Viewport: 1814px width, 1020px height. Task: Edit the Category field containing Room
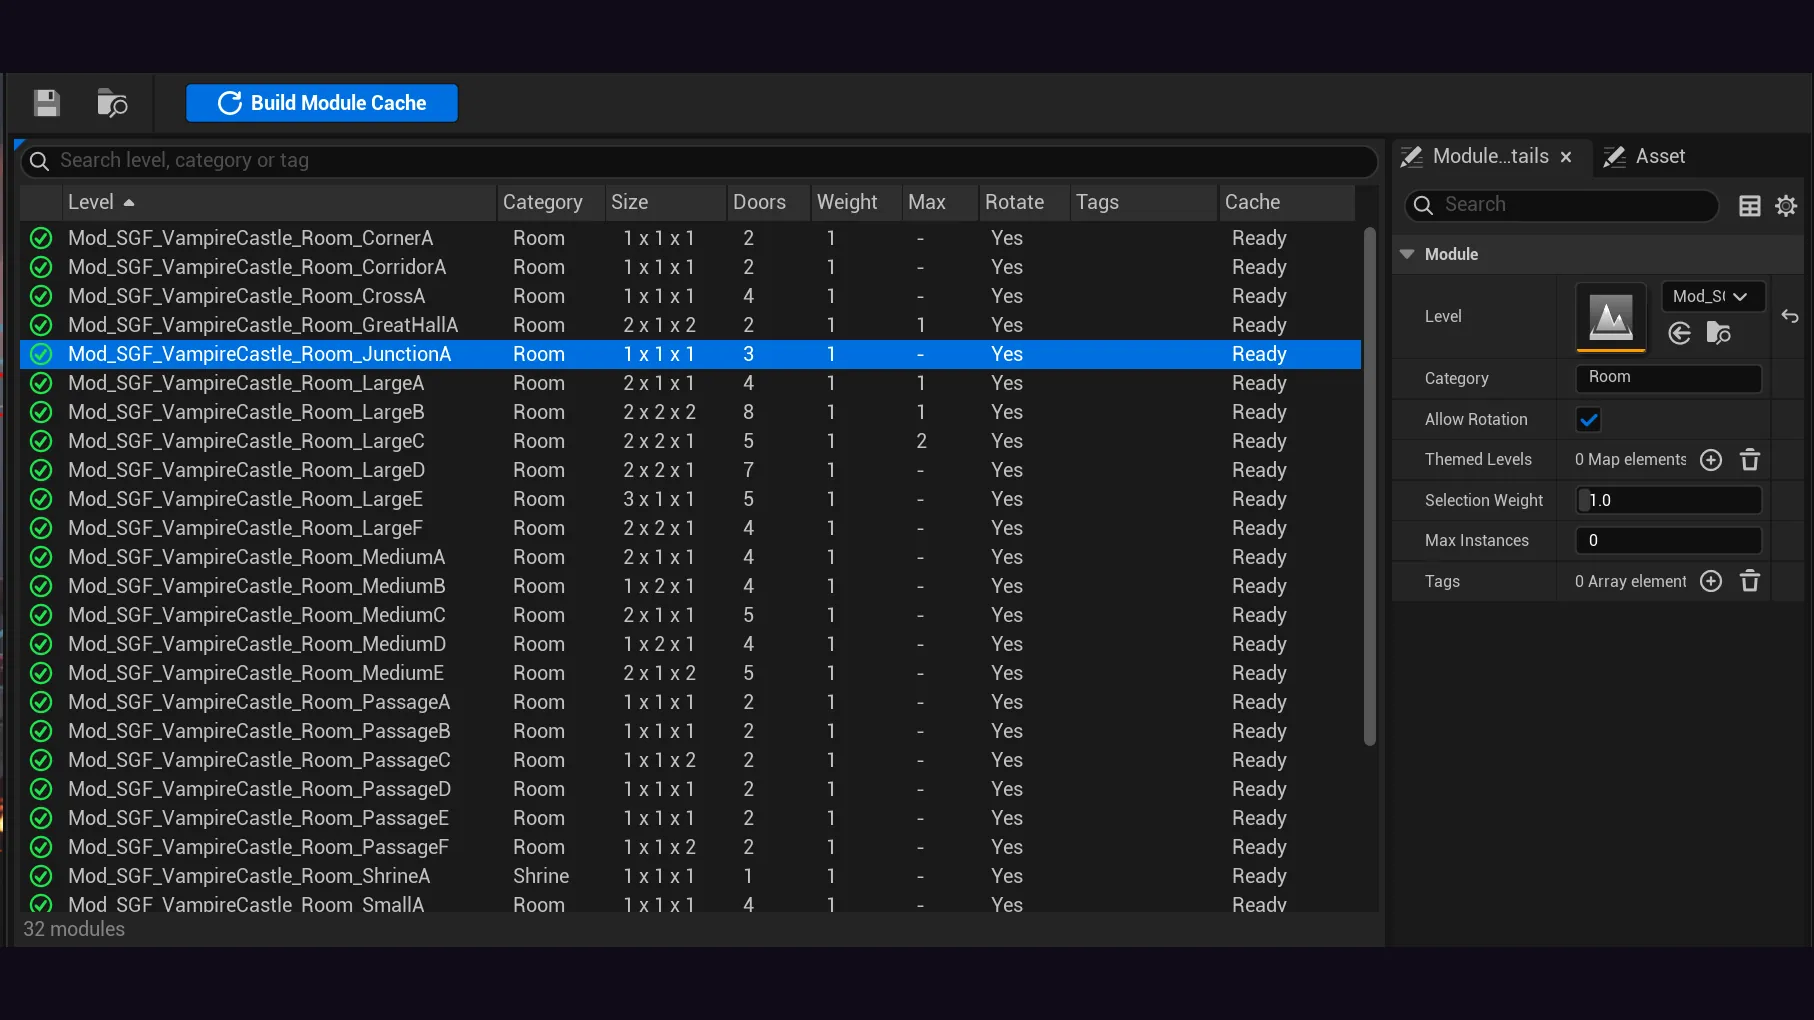[x=1668, y=378]
